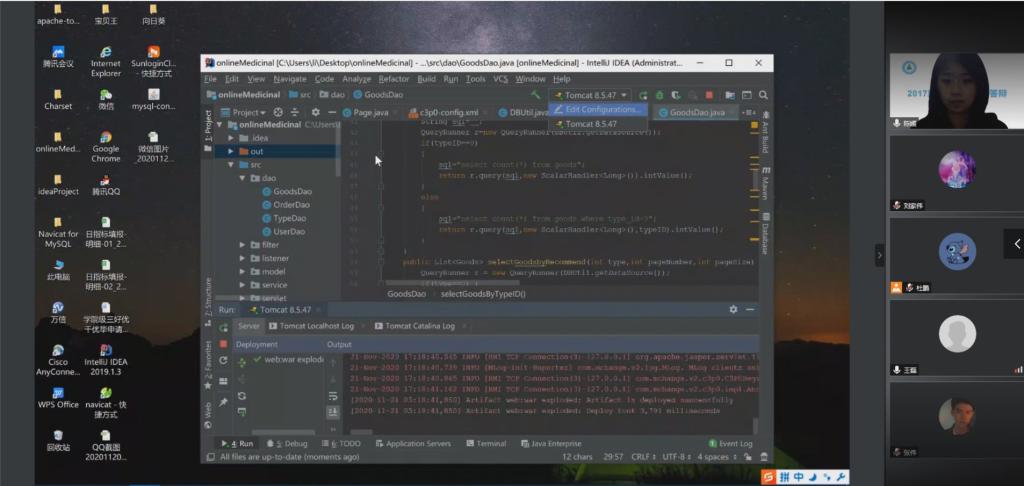Image resolution: width=1024 pixels, height=486 pixels.
Task: Select Edit Configurations... in the dropdown
Action: (602, 109)
